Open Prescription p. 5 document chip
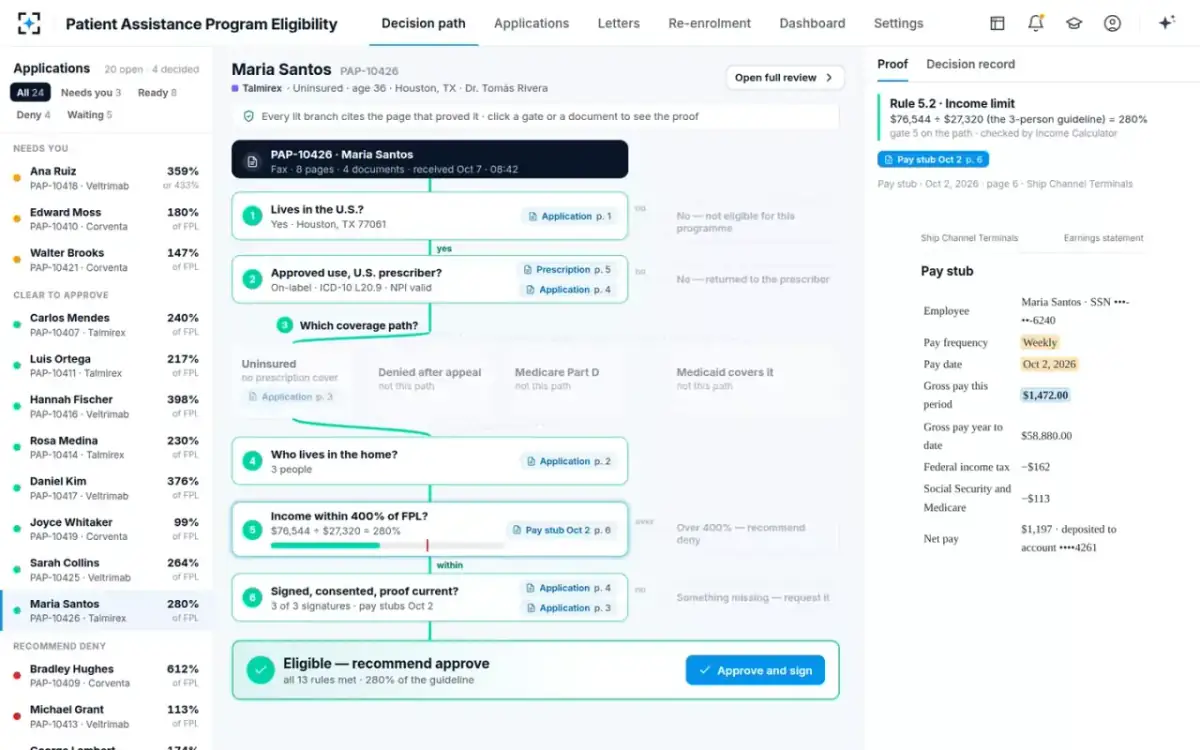The height and width of the screenshot is (750, 1200). coord(566,270)
